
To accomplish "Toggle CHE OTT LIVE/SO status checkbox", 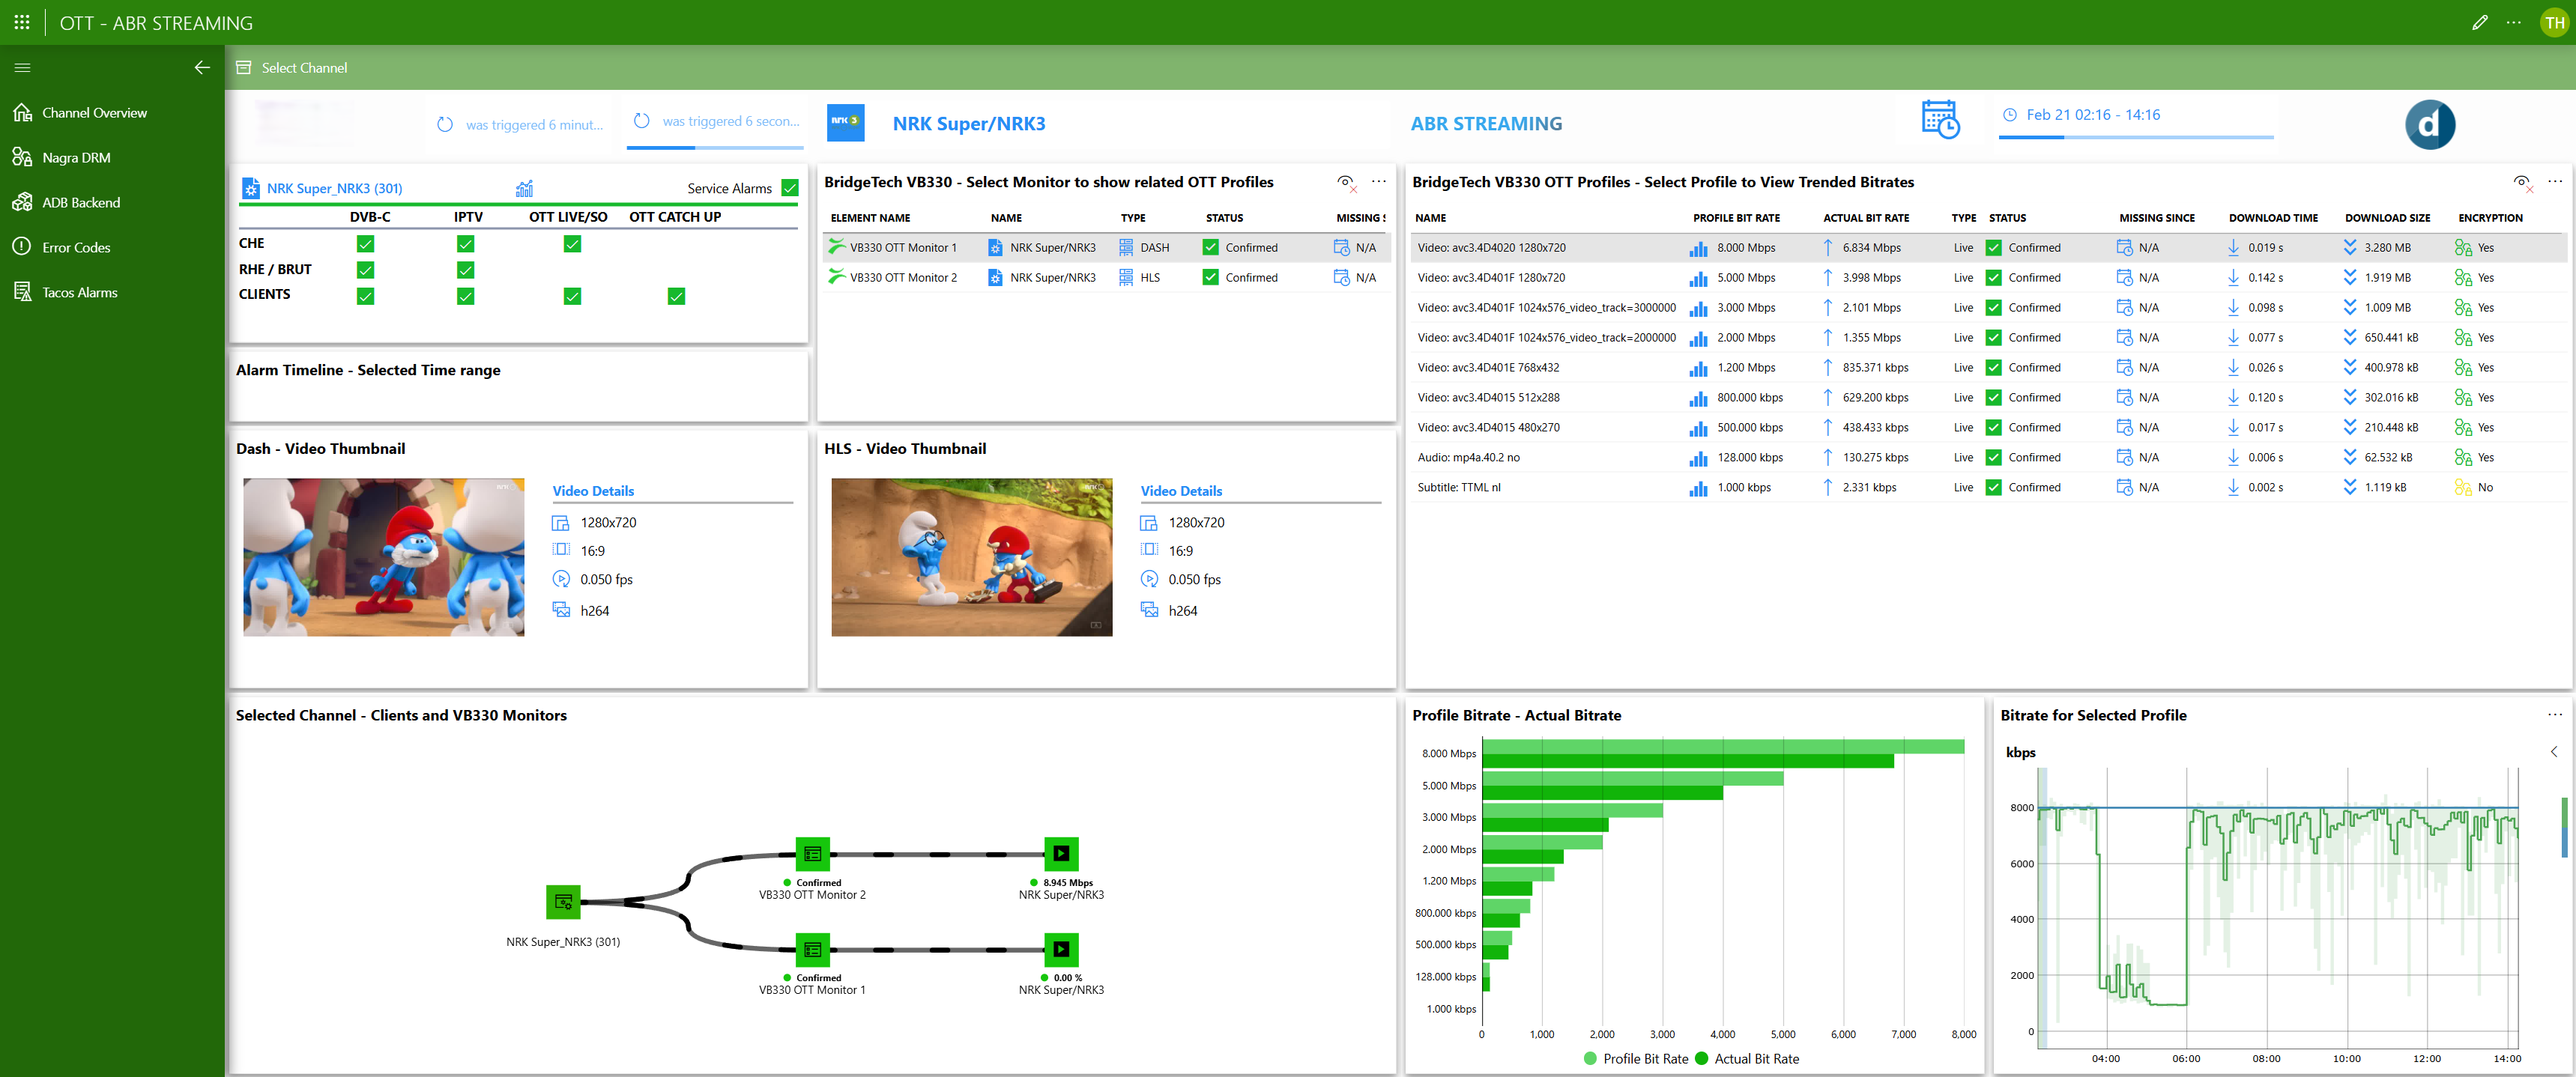I will (x=572, y=244).
